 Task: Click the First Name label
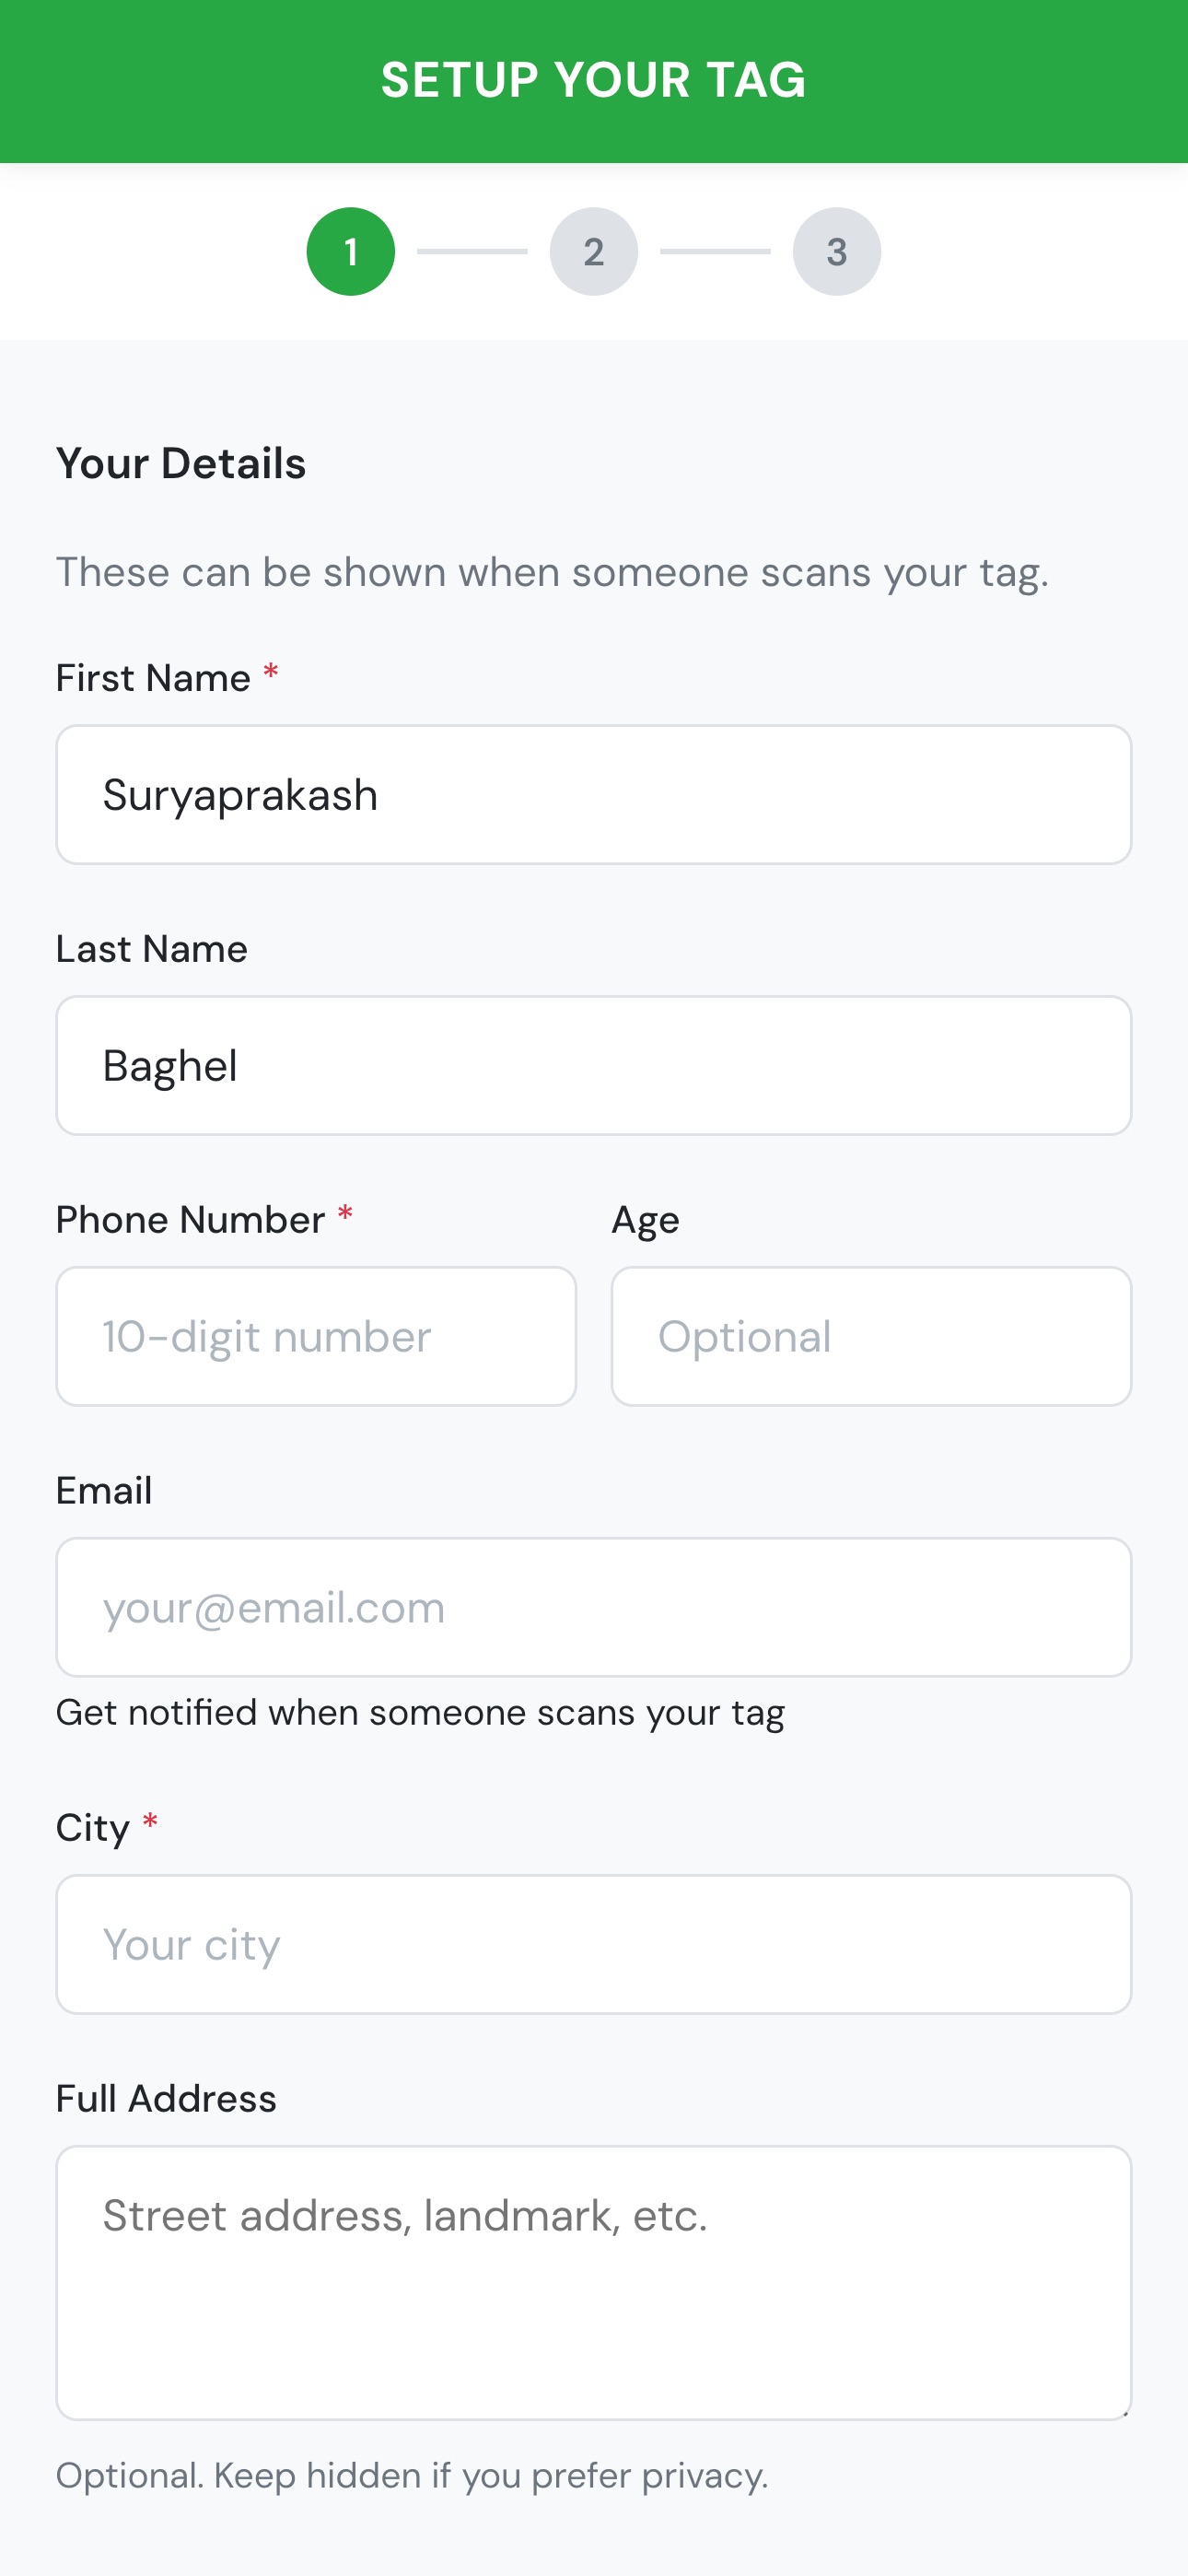pos(151,677)
